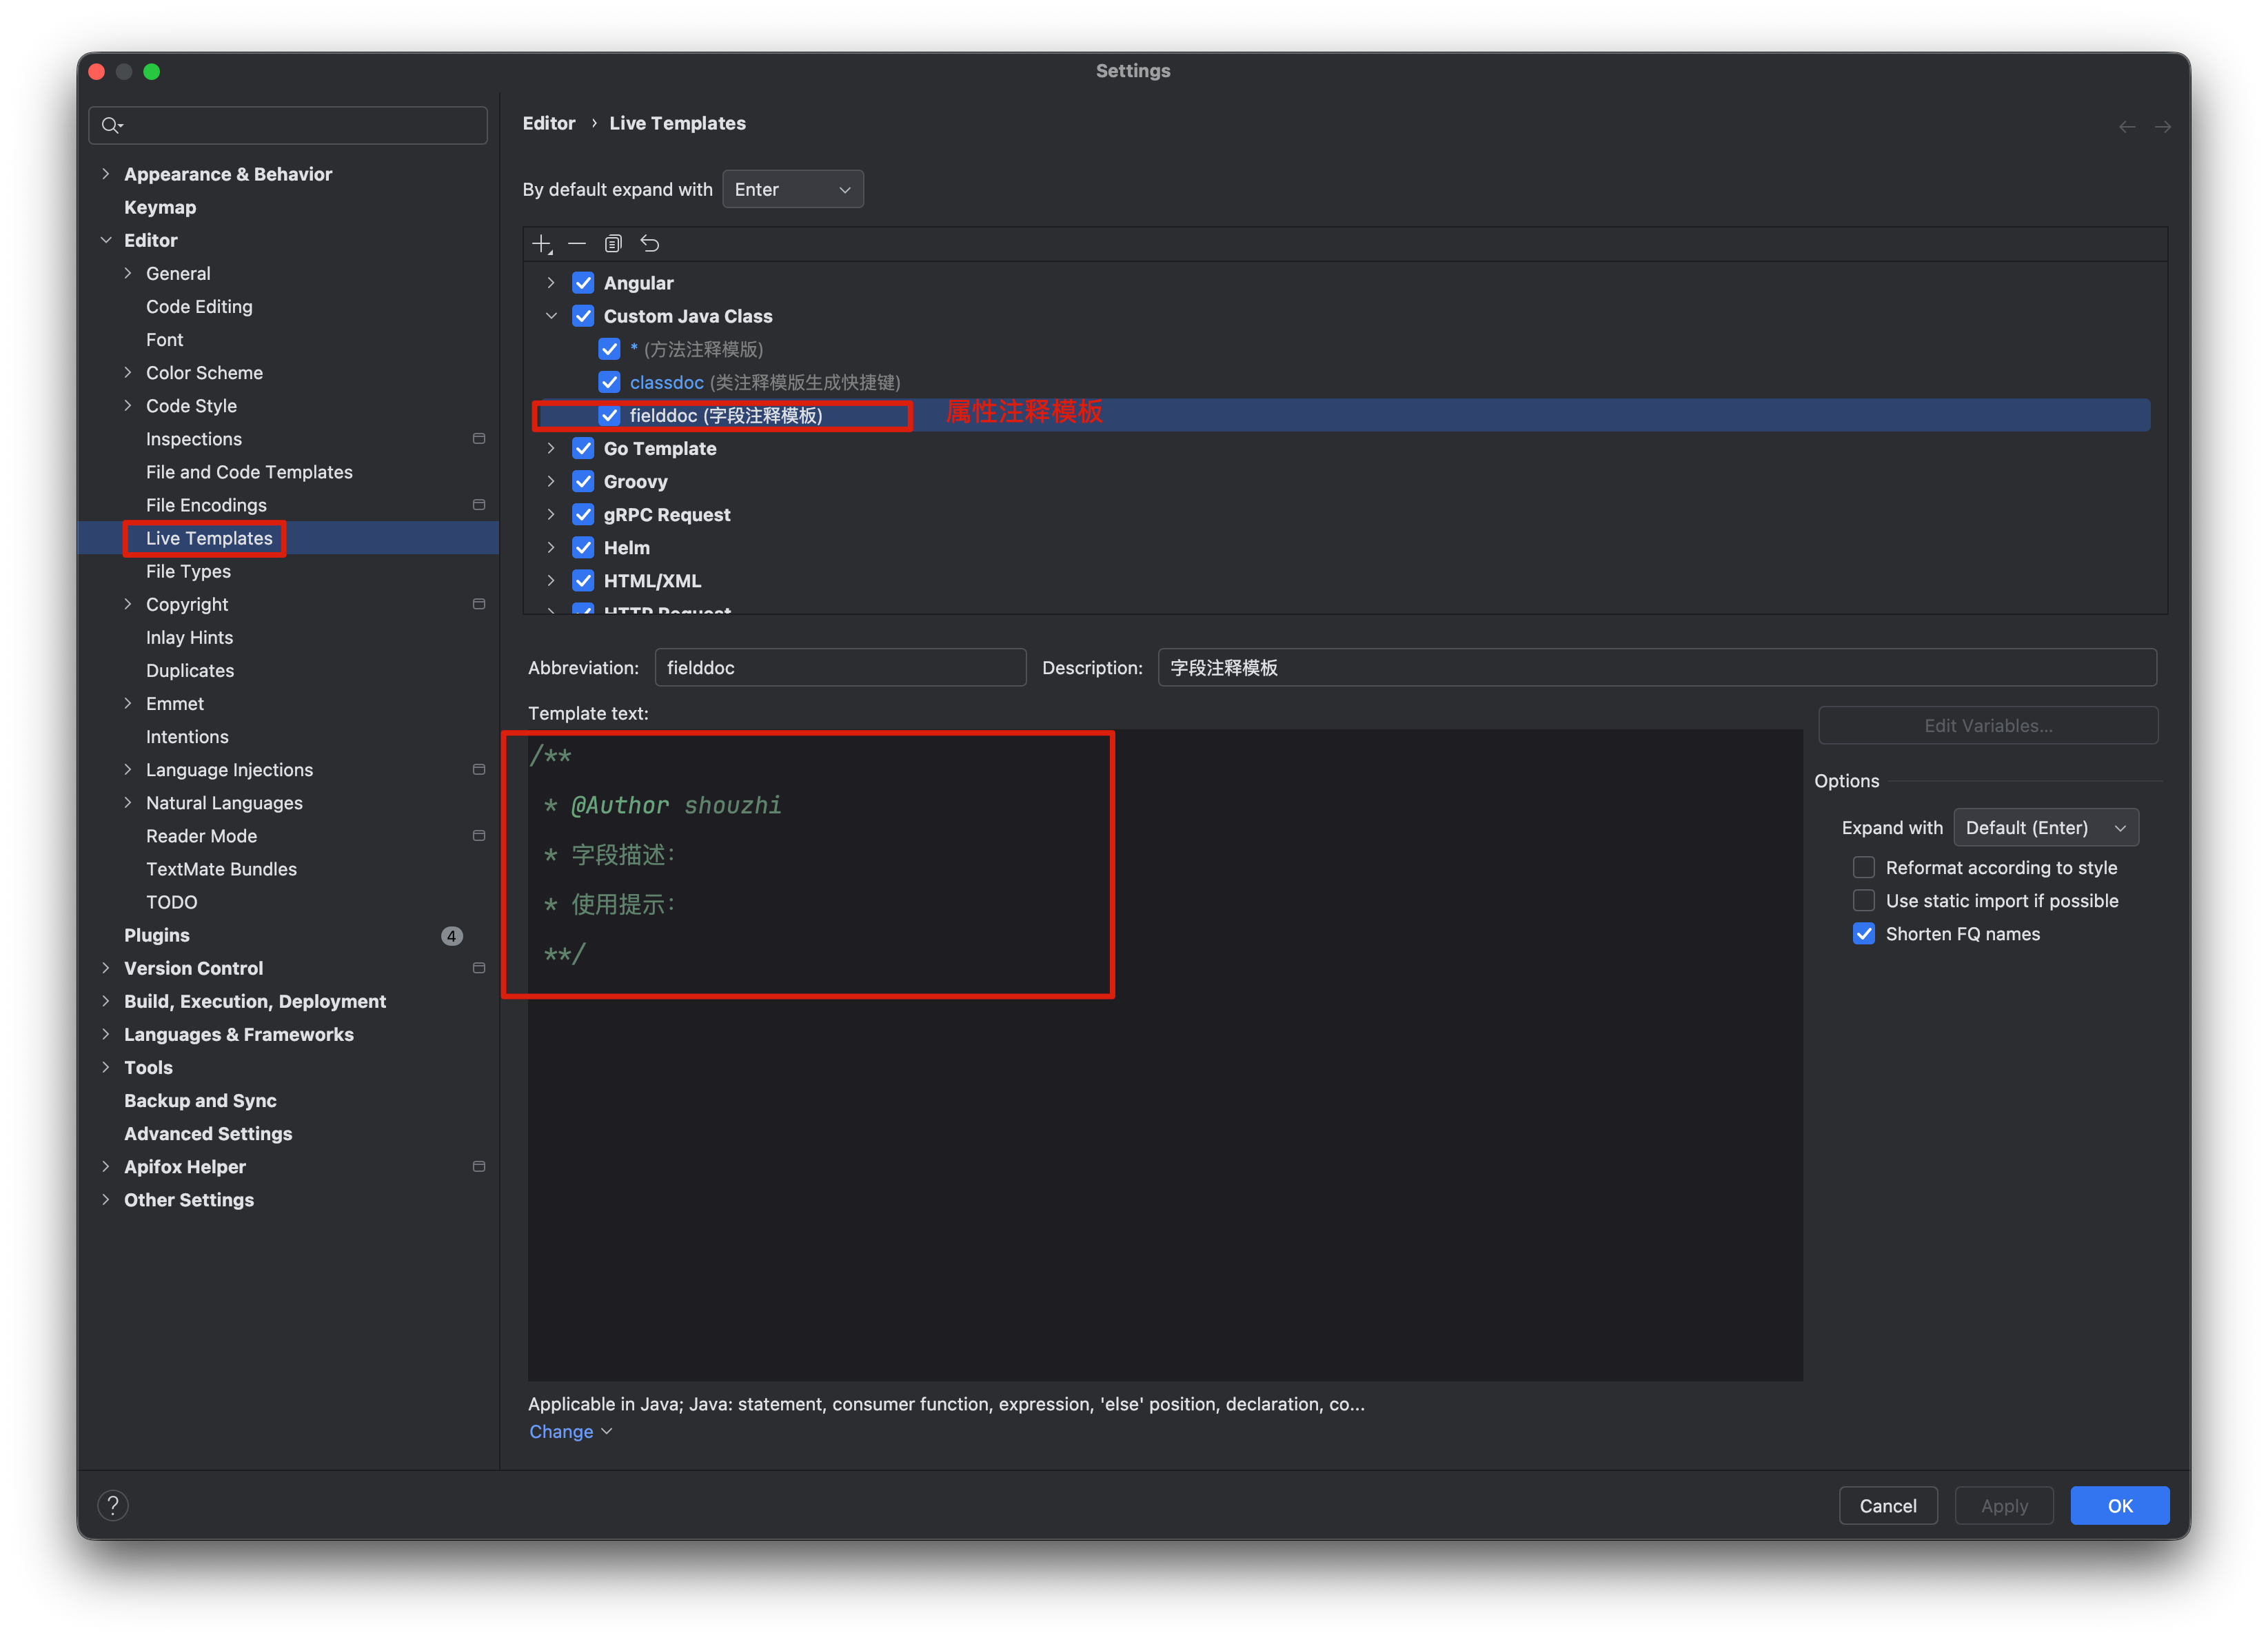Screen dimensions: 2268x1642
Task: Select File and Code Templates in sidebar
Action: coord(249,472)
